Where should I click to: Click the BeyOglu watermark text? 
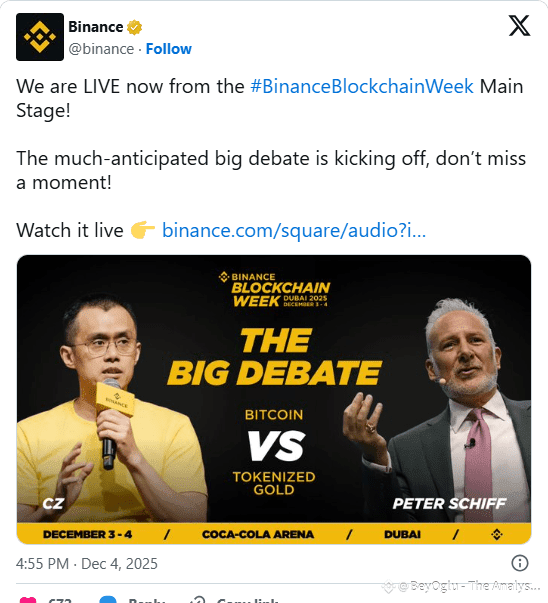(x=467, y=586)
